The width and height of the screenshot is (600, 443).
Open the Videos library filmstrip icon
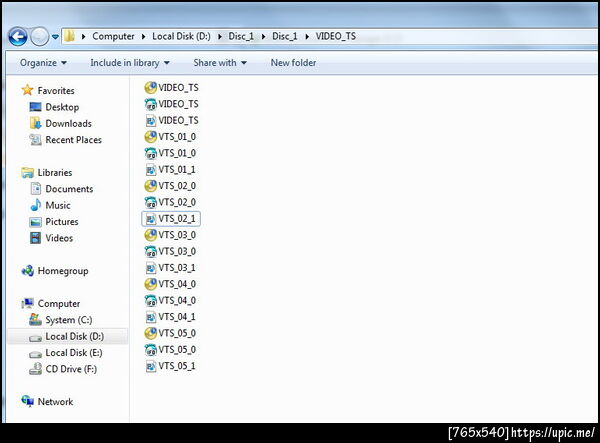(x=35, y=238)
